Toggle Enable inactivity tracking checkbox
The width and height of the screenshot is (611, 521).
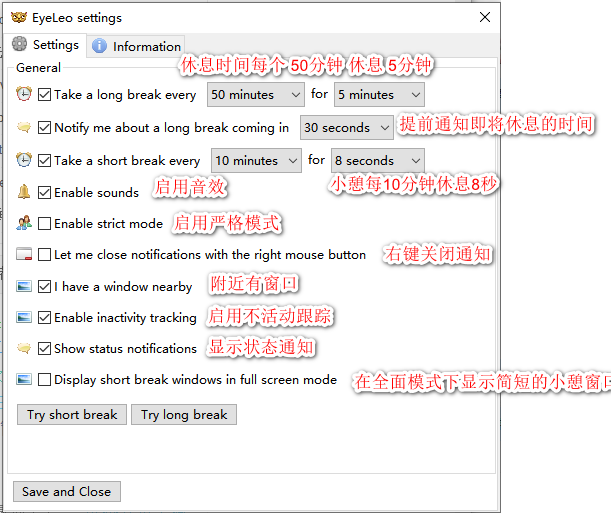click(44, 317)
